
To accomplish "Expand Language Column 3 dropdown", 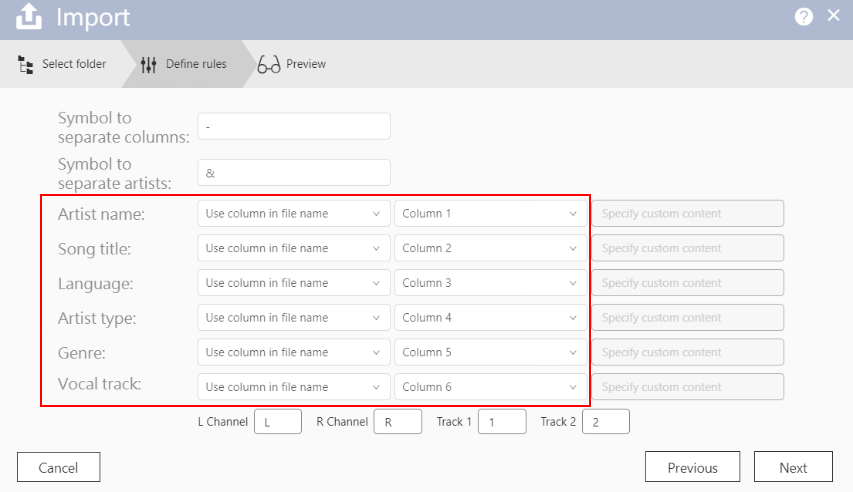I will tap(490, 283).
